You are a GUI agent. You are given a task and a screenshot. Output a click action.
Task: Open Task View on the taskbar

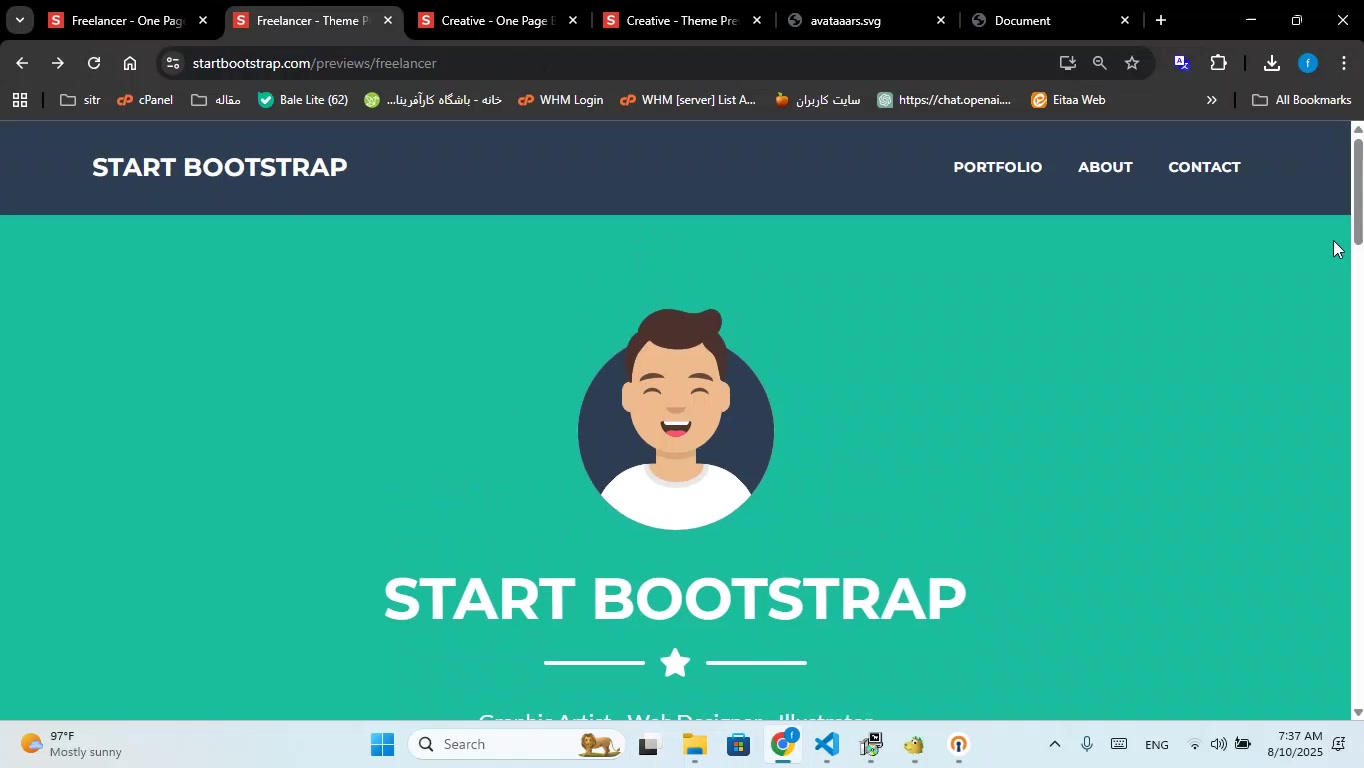click(x=650, y=744)
